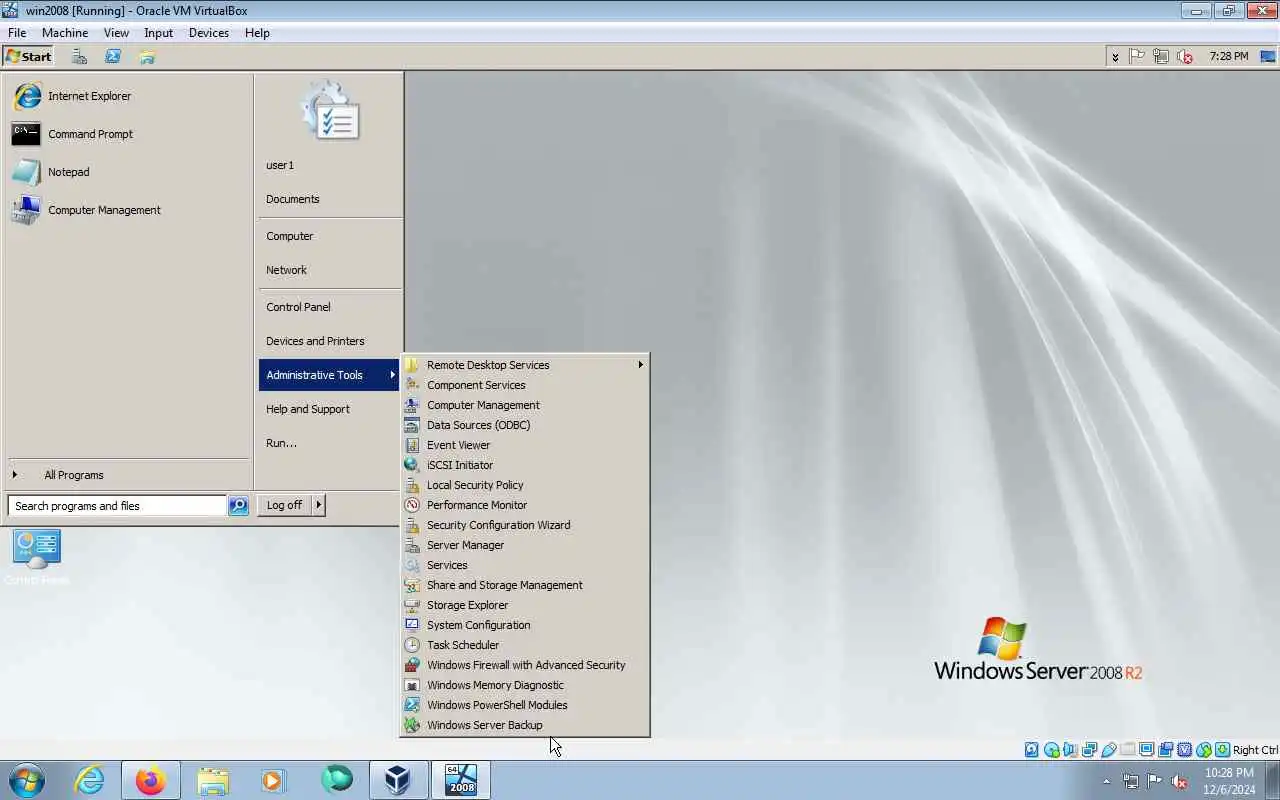Viewport: 1280px width, 800px height.
Task: Click guest clock showing 7:28 PM
Action: click(1229, 57)
